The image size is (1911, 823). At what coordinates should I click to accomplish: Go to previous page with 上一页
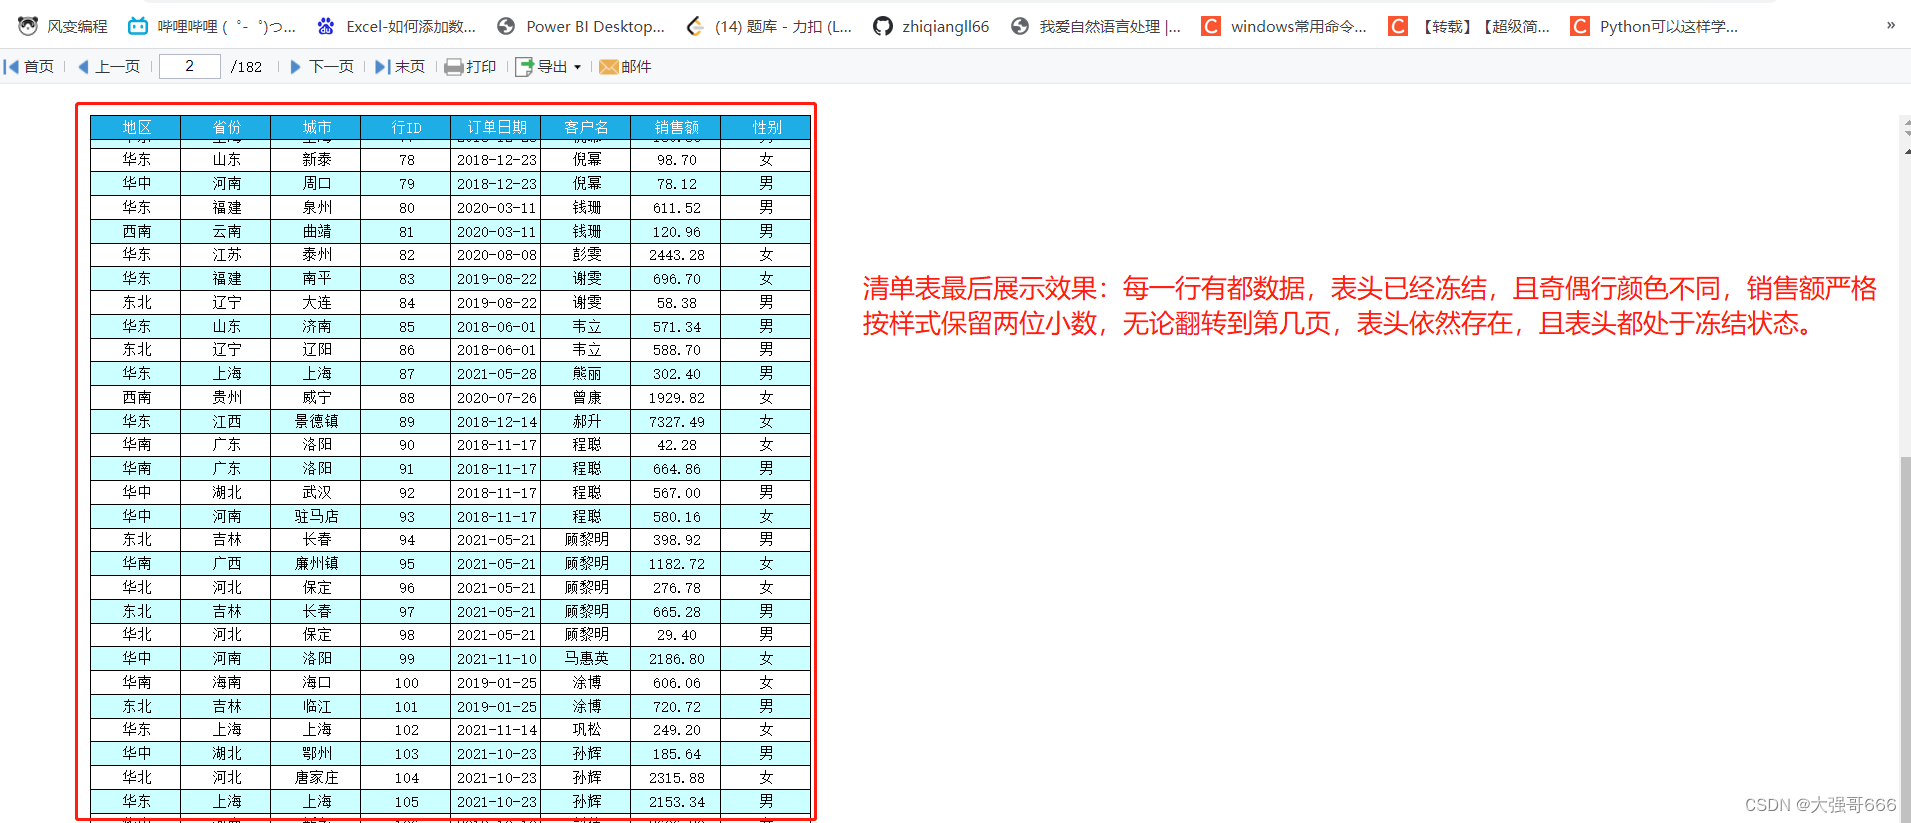click(x=108, y=67)
